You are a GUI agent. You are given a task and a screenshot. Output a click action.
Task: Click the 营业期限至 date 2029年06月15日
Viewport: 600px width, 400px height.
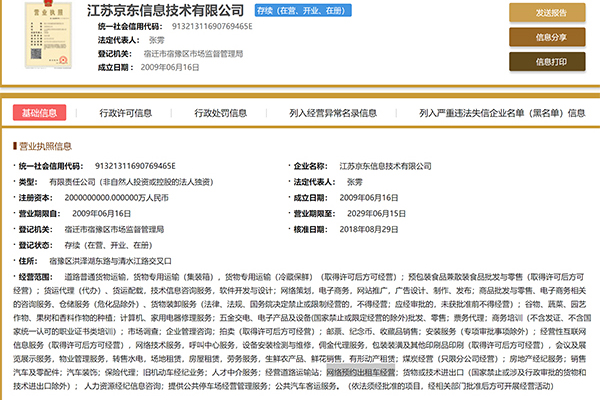[x=376, y=214]
